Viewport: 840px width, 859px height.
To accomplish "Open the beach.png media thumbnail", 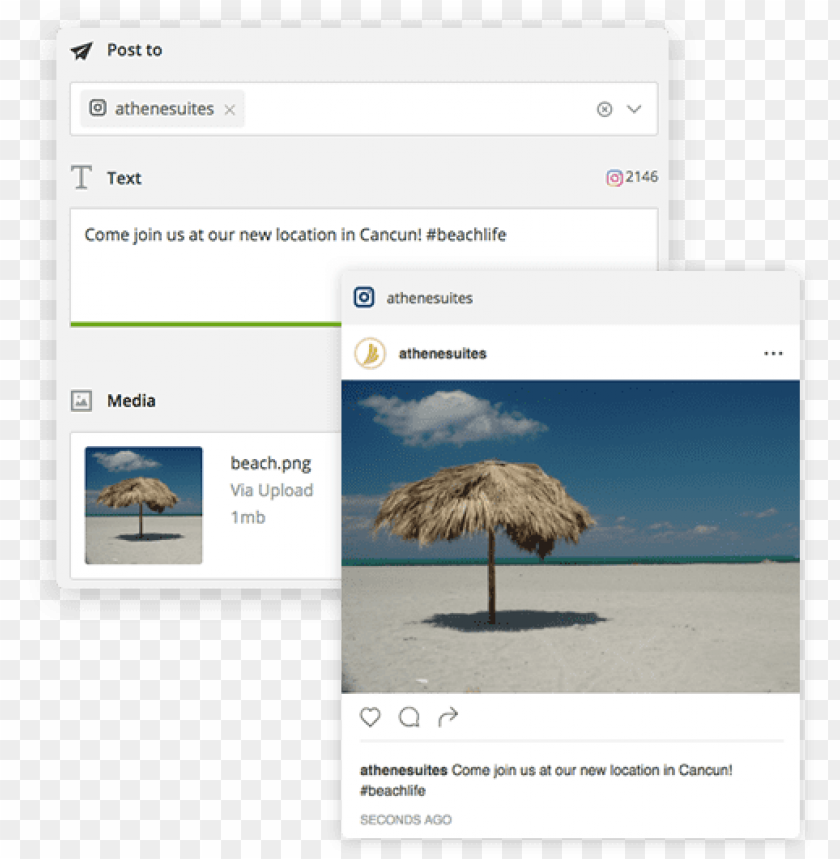I will coord(144,505).
